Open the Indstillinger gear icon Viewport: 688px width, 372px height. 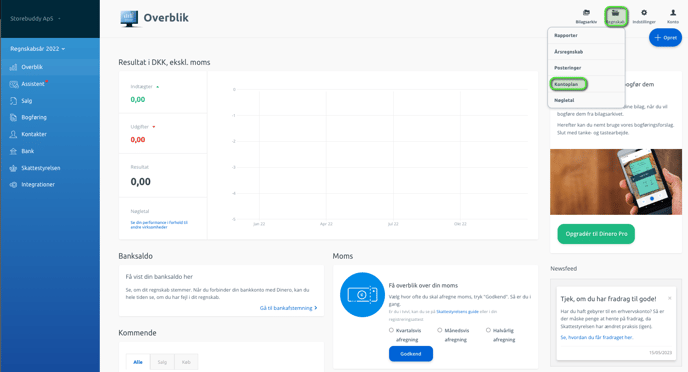click(644, 16)
